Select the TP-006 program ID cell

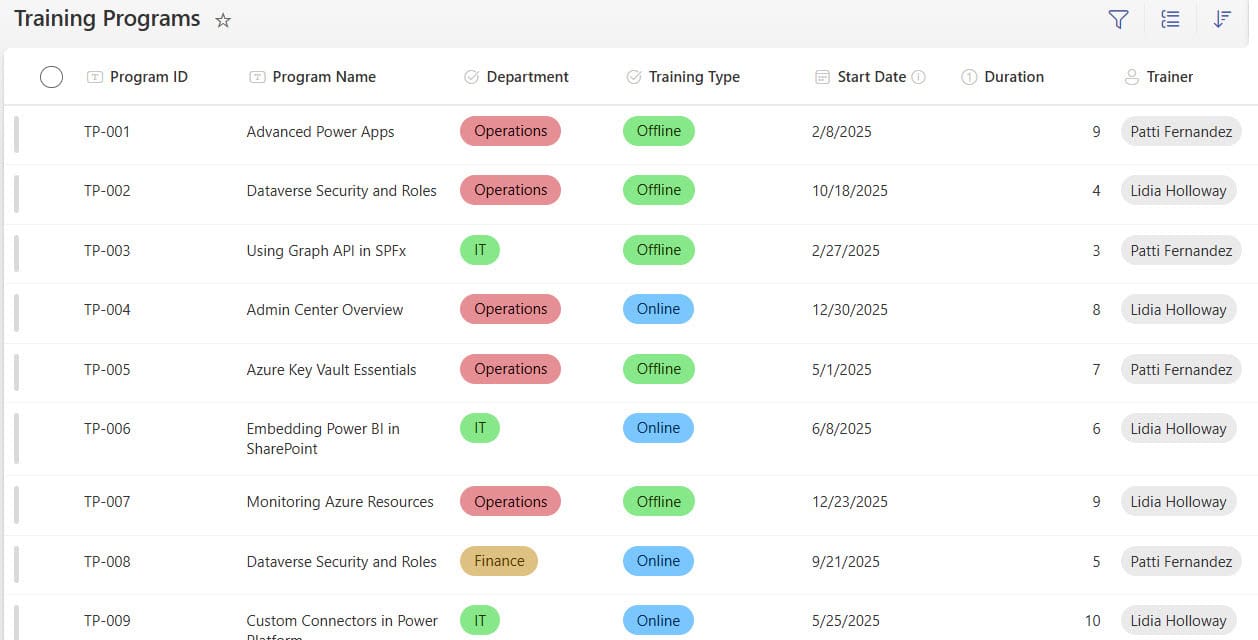(x=107, y=429)
